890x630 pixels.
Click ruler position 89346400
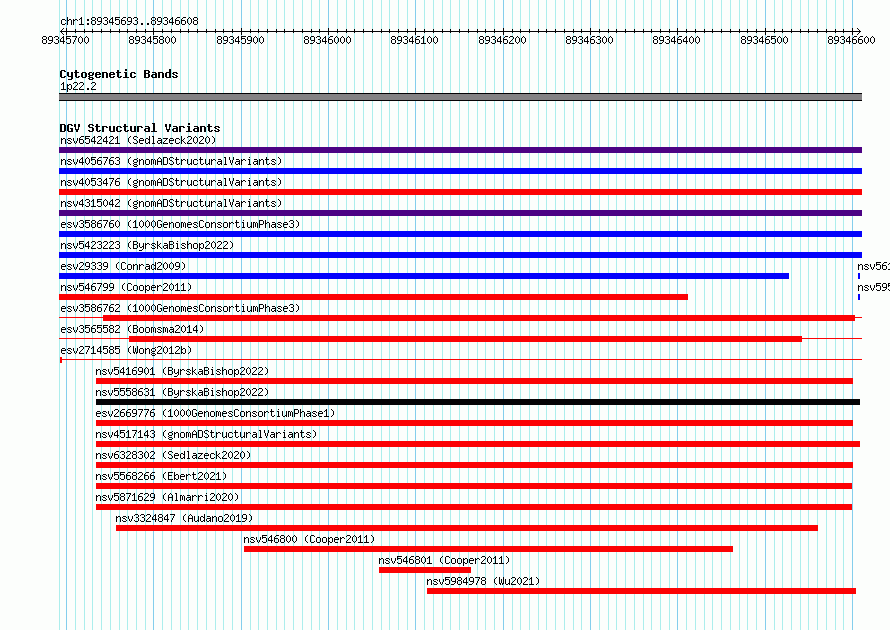click(x=677, y=40)
